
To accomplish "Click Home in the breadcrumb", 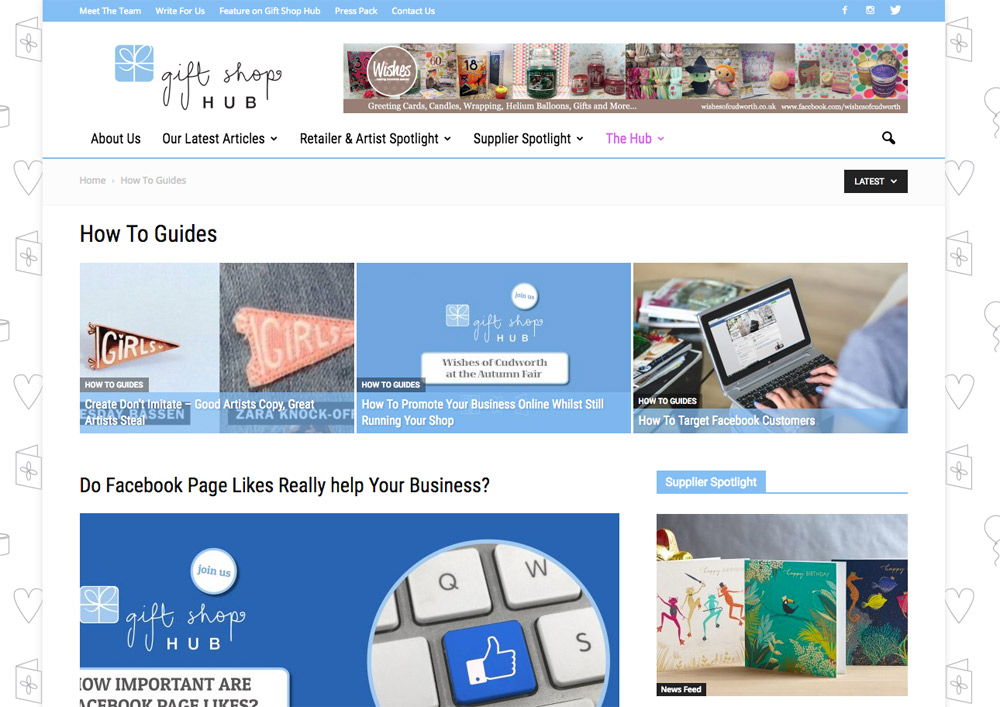I will [92, 180].
